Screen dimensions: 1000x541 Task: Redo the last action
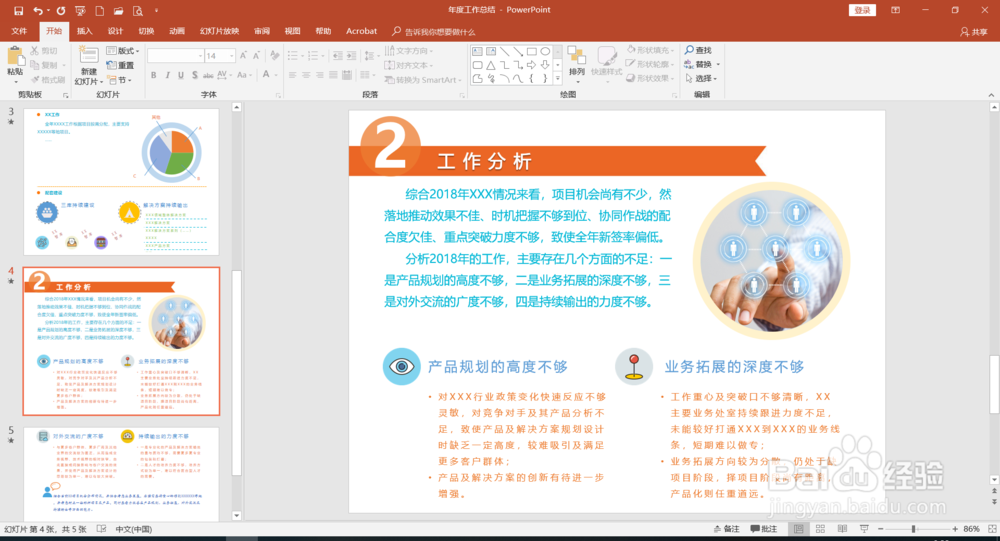(x=61, y=10)
